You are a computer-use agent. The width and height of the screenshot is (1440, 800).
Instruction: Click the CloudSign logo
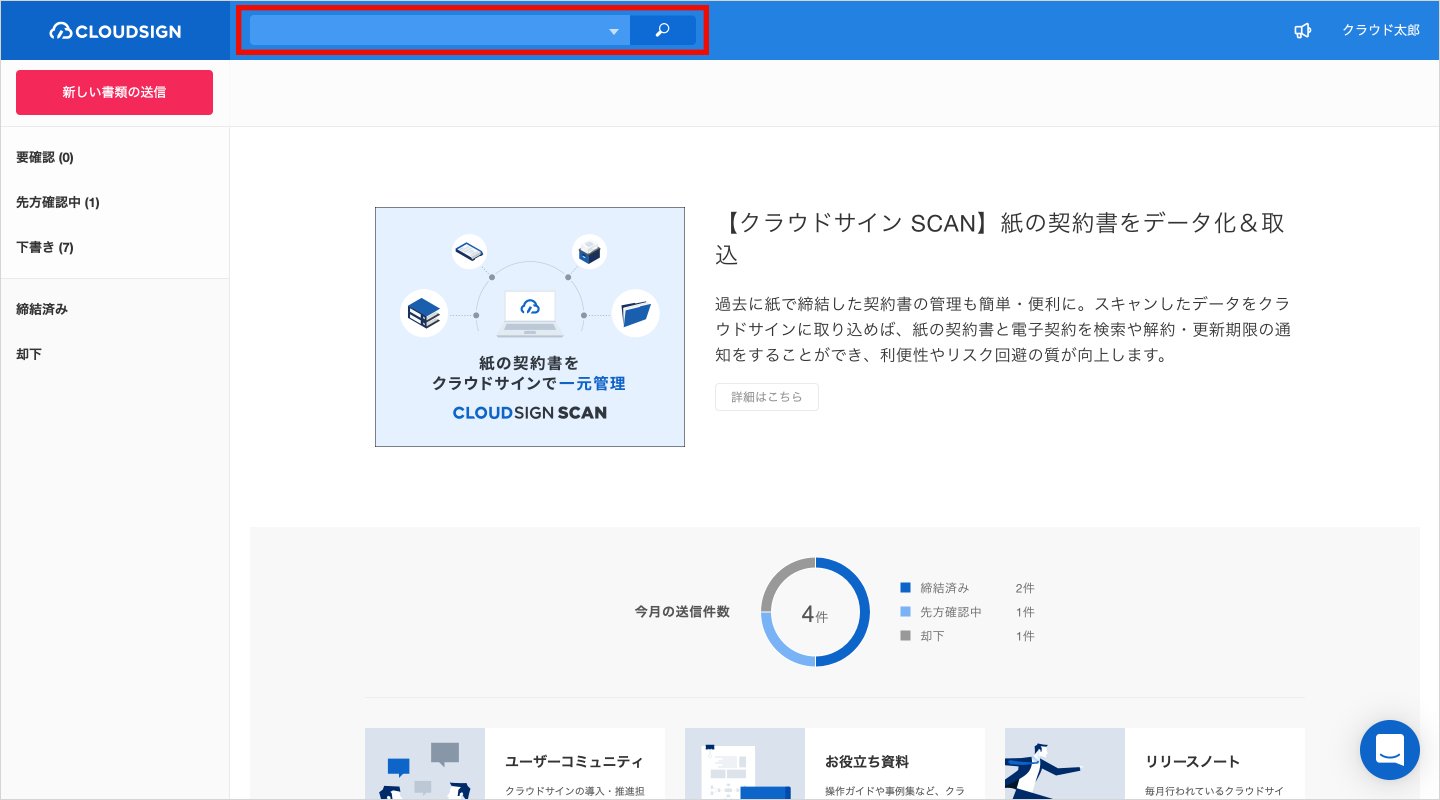pyautogui.click(x=115, y=31)
